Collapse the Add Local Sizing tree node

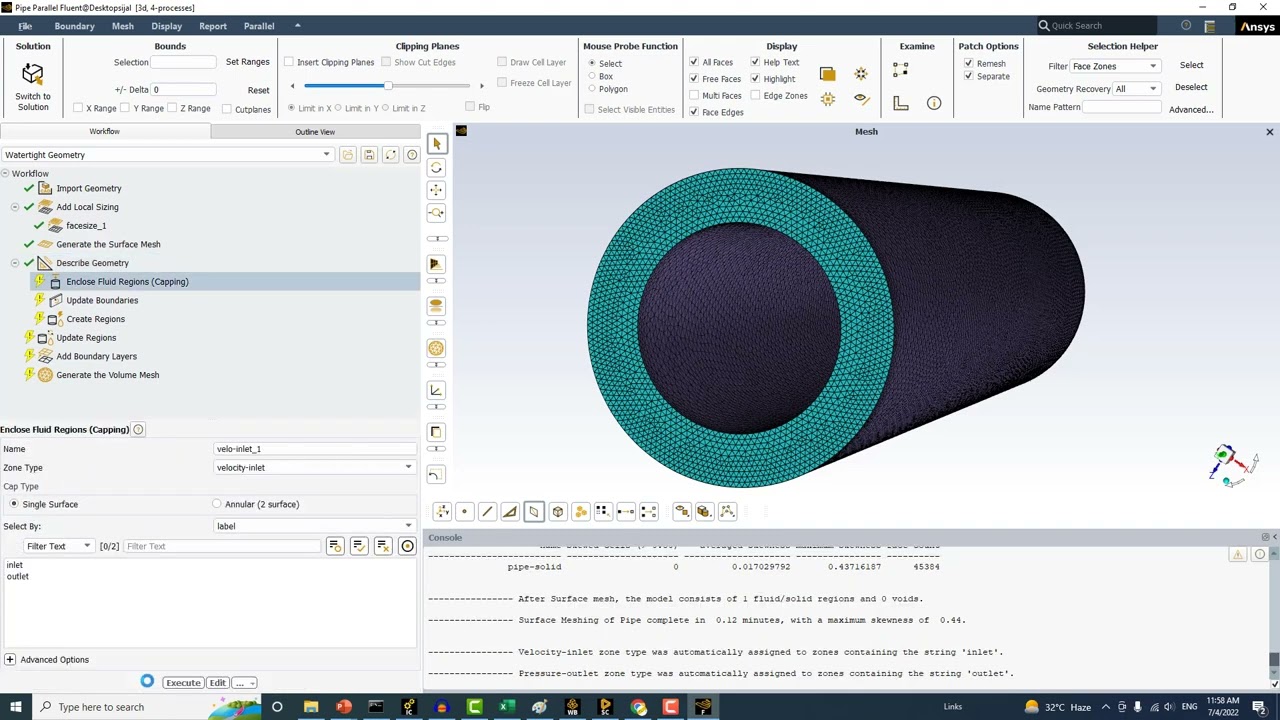click(15, 207)
